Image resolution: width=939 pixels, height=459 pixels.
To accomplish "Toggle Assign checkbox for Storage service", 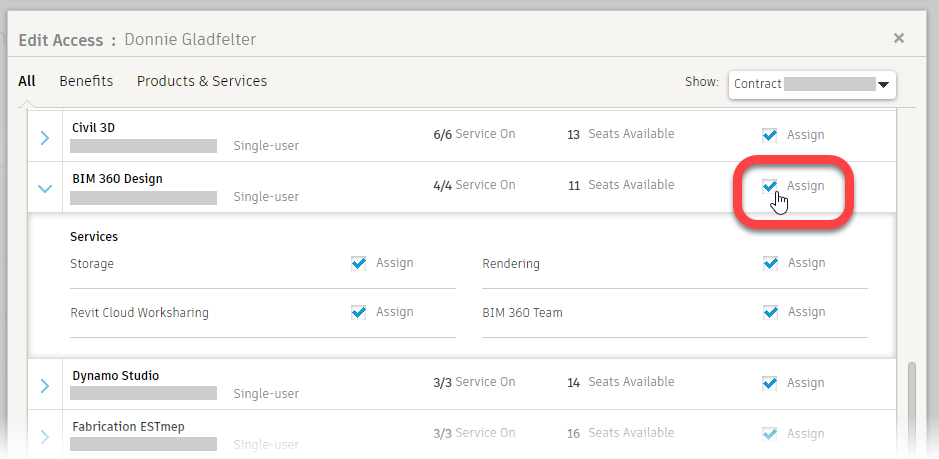I will [359, 263].
